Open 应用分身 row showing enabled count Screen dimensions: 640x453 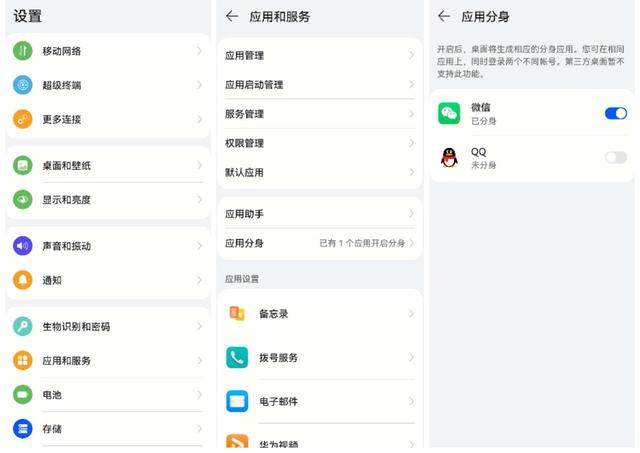[x=318, y=243]
